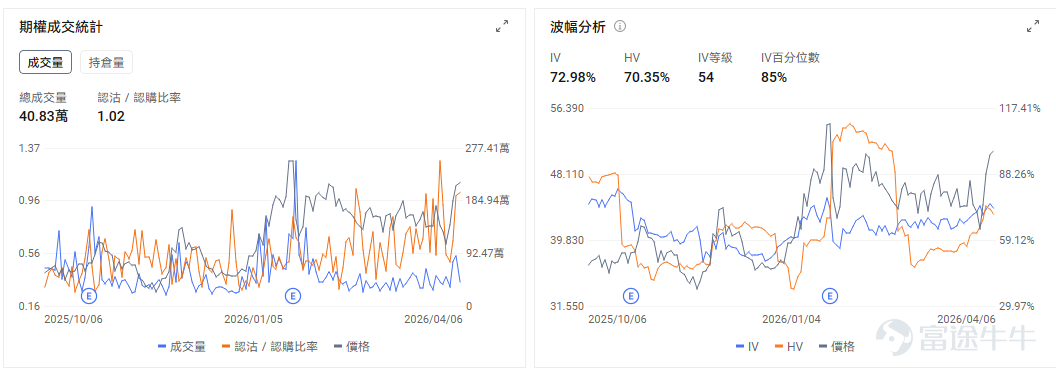Screen dimensions: 1056x374
Task: Click the 48.110 price axis label
Action: point(567,174)
